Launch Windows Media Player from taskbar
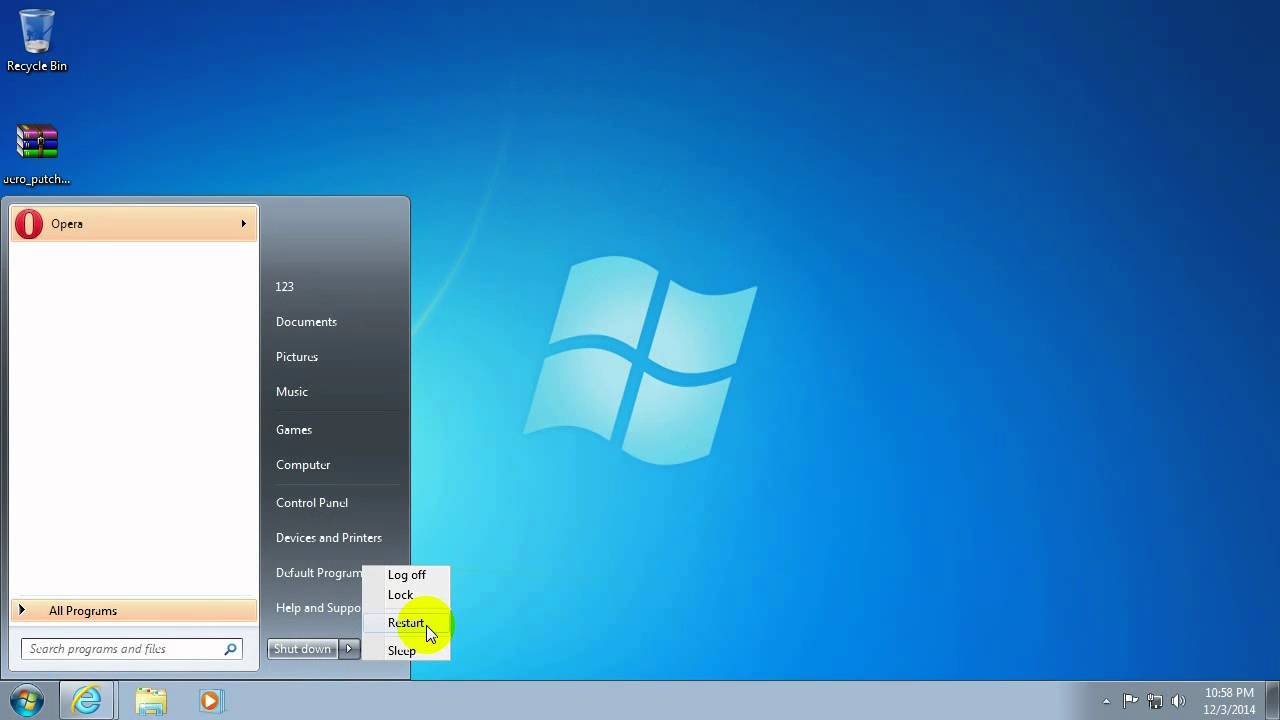This screenshot has width=1280, height=720. [210, 701]
